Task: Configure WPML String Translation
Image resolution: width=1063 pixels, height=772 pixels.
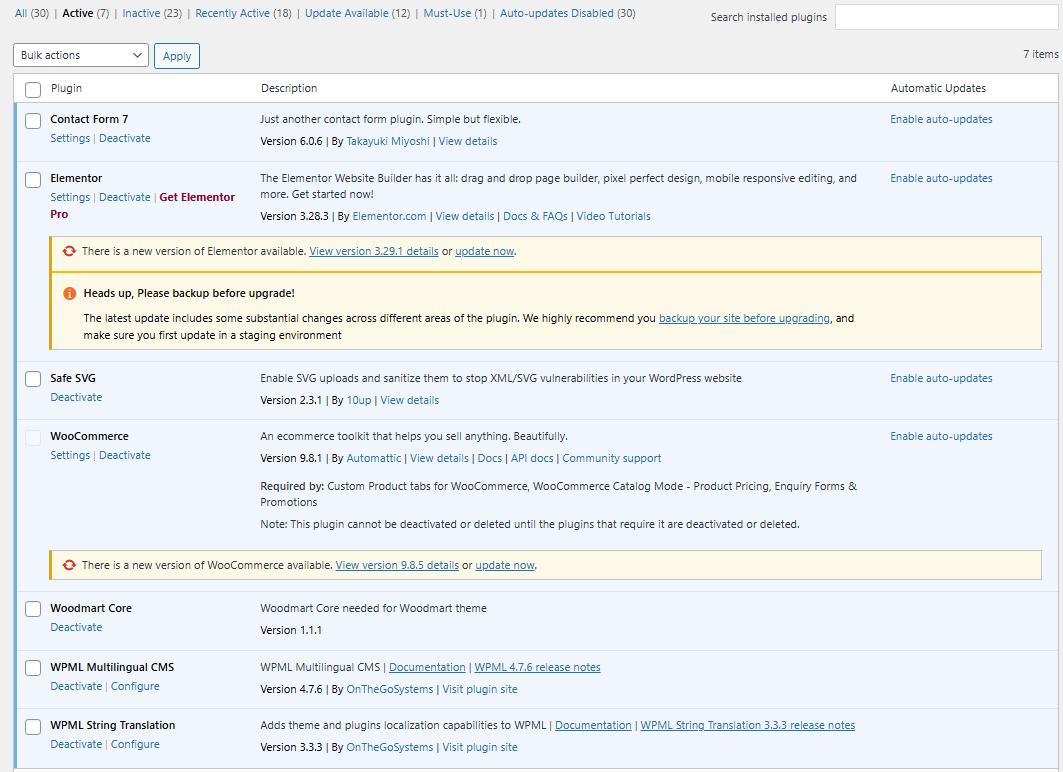Action: (x=135, y=744)
